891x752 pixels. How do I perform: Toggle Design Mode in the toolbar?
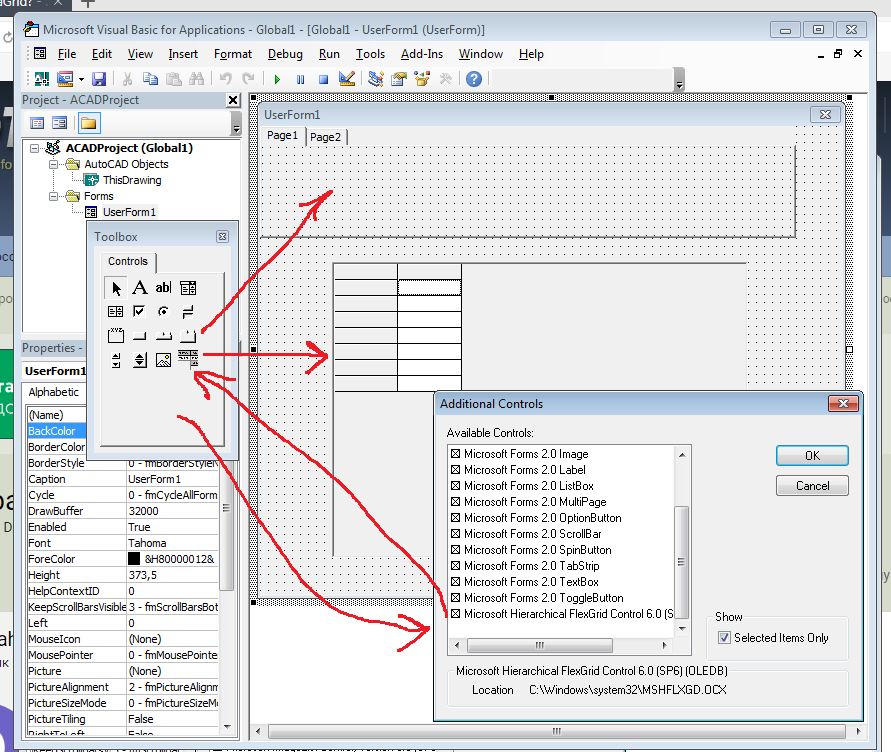(347, 79)
